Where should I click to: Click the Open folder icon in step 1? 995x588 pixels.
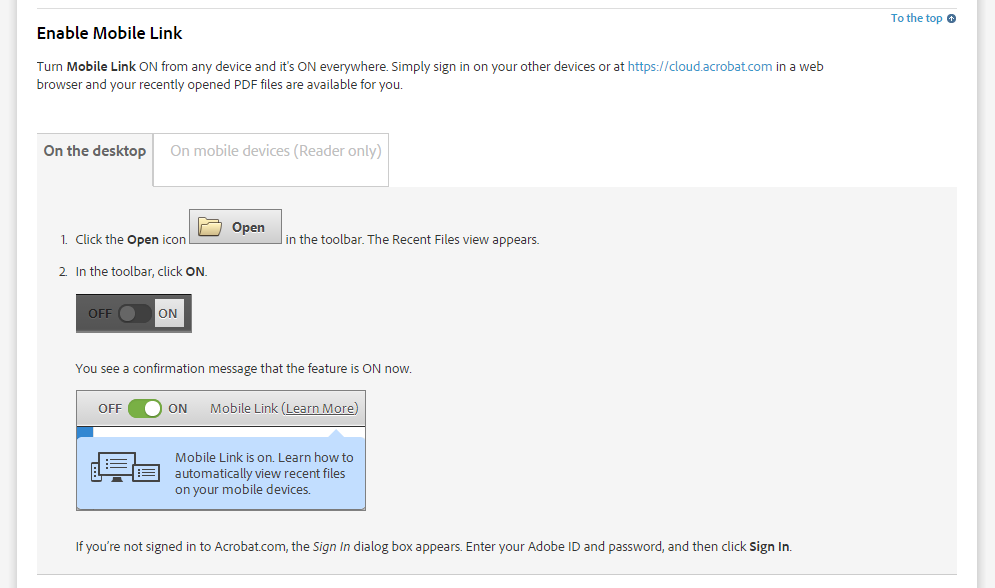click(x=213, y=226)
